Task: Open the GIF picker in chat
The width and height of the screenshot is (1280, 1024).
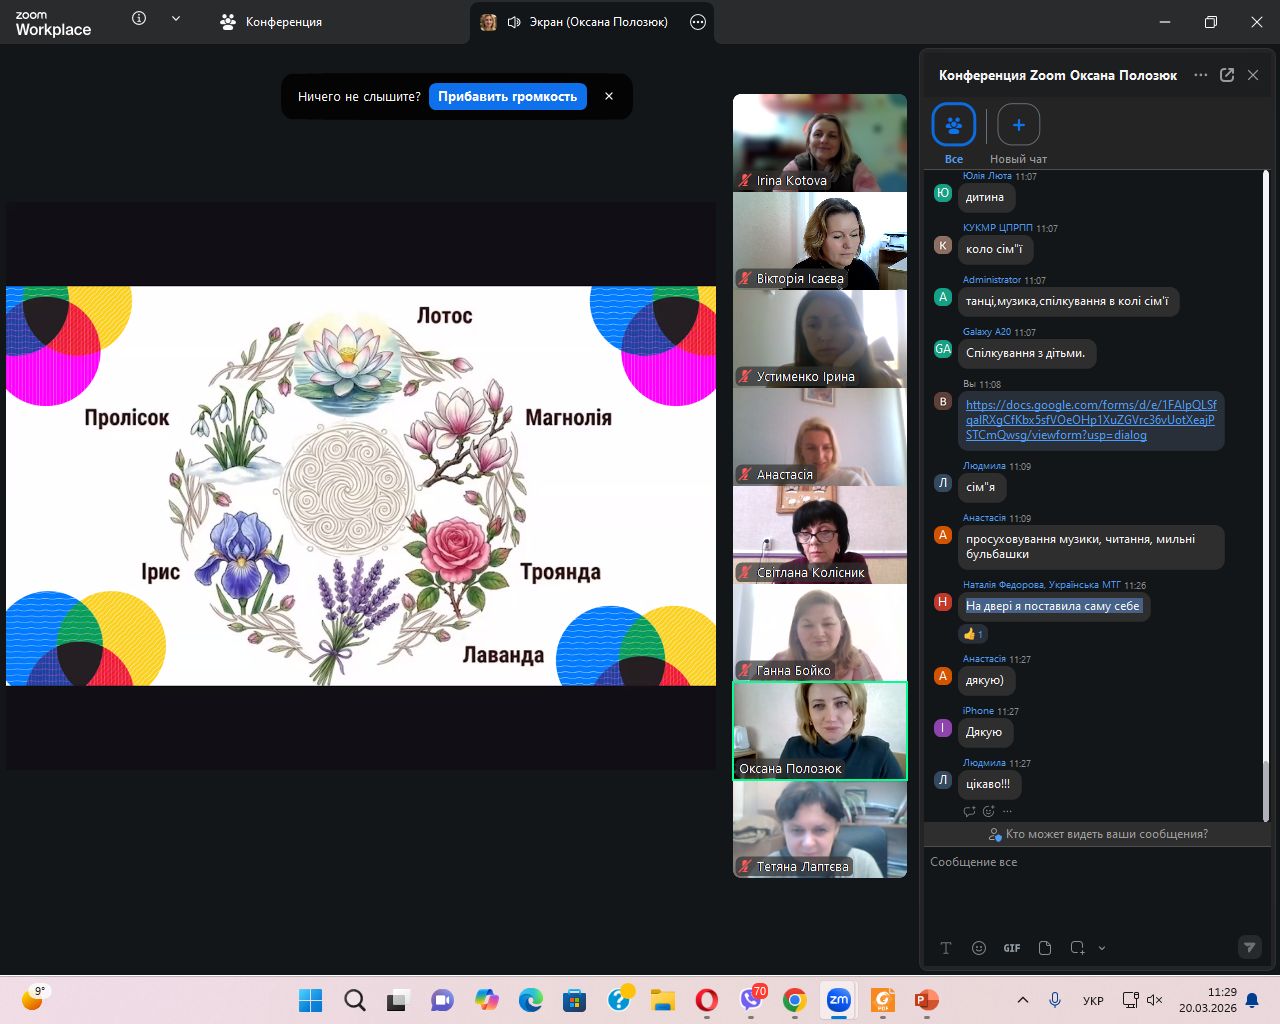Action: click(x=1011, y=948)
